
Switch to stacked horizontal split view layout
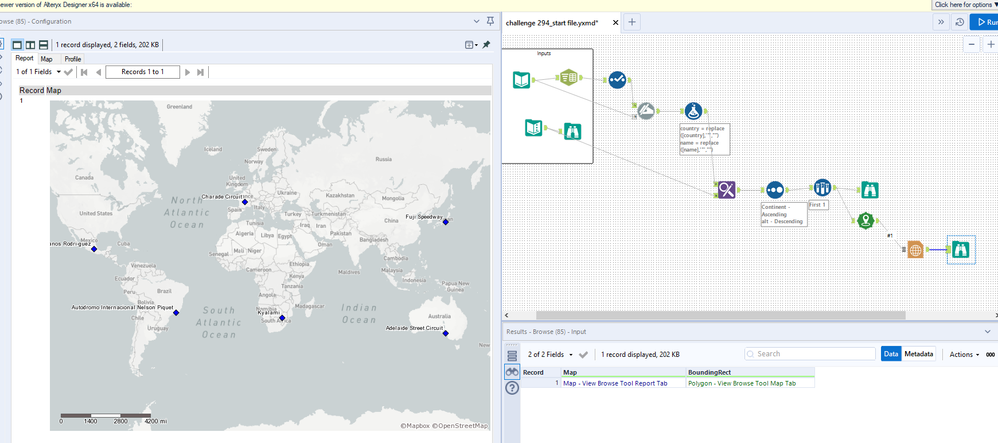coord(43,45)
